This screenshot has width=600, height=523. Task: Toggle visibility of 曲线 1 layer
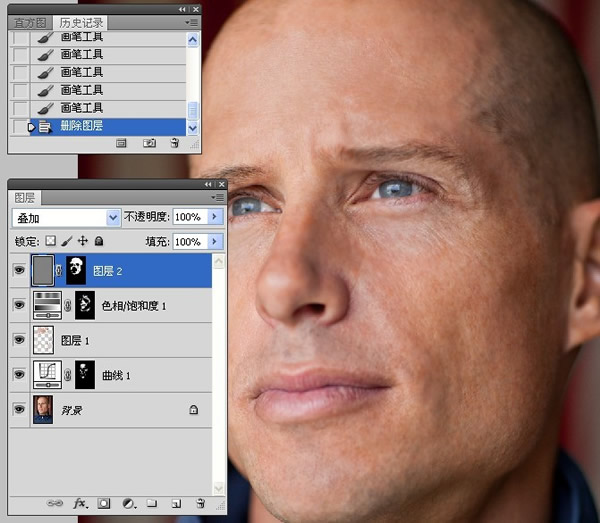pyautogui.click(x=19, y=374)
